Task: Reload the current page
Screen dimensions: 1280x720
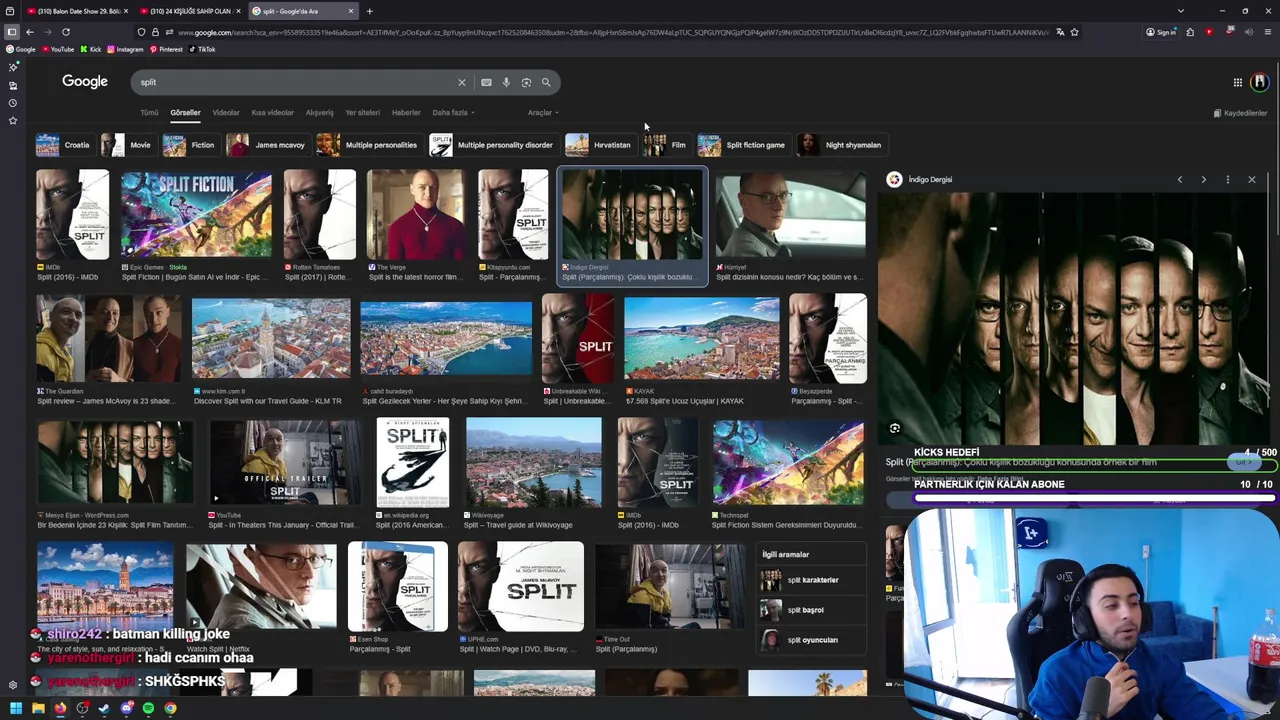Action: (66, 32)
